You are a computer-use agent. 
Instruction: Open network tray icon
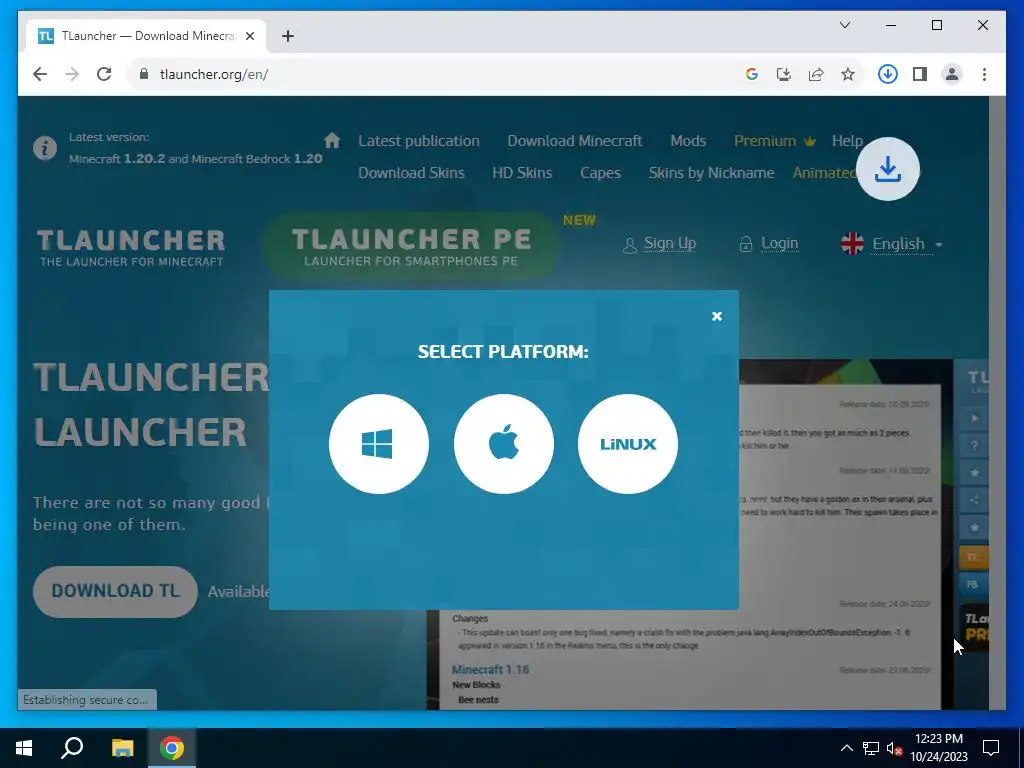[x=871, y=748]
